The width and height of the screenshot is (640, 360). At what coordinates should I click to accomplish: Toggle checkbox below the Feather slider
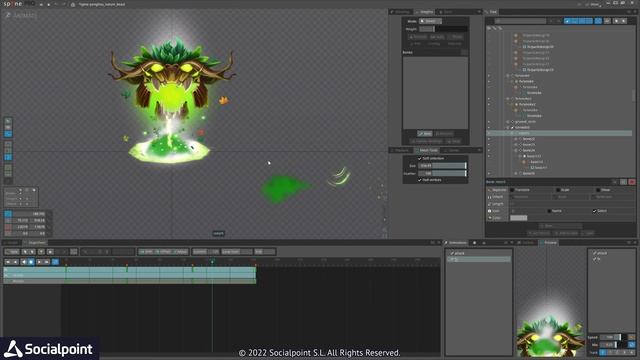click(420, 180)
